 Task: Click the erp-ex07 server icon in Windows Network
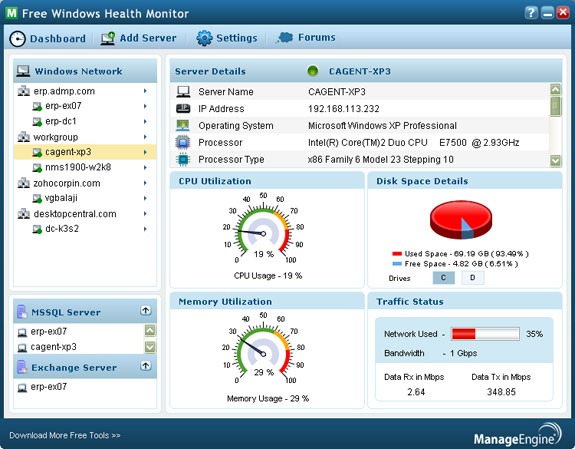(x=37, y=106)
